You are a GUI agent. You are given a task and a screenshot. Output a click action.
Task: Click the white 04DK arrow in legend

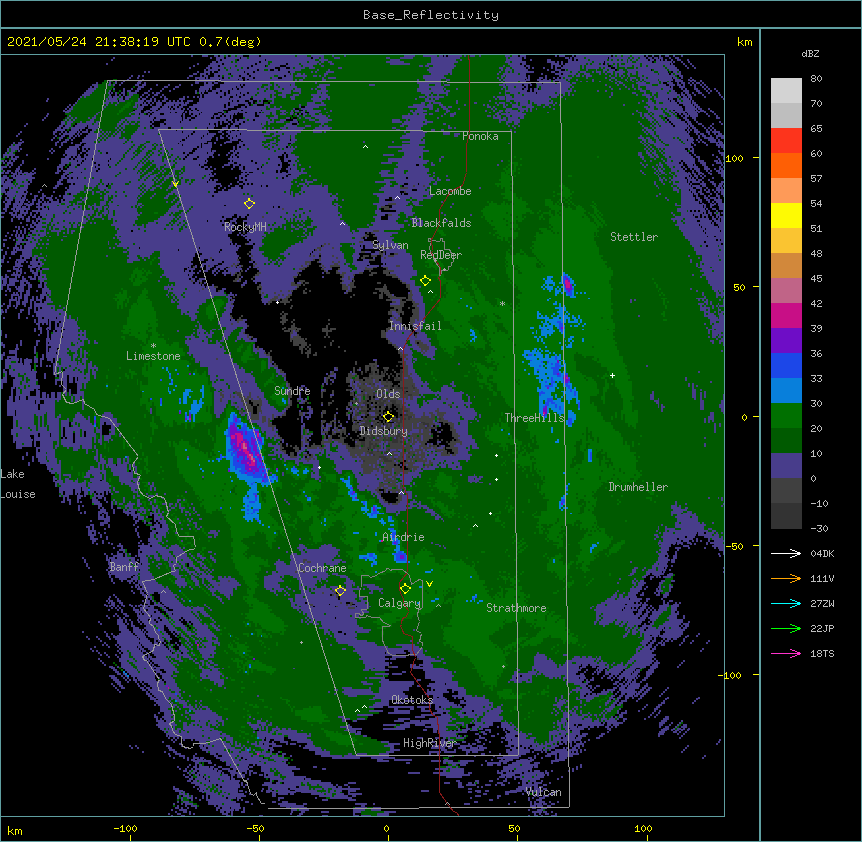pyautogui.click(x=786, y=553)
